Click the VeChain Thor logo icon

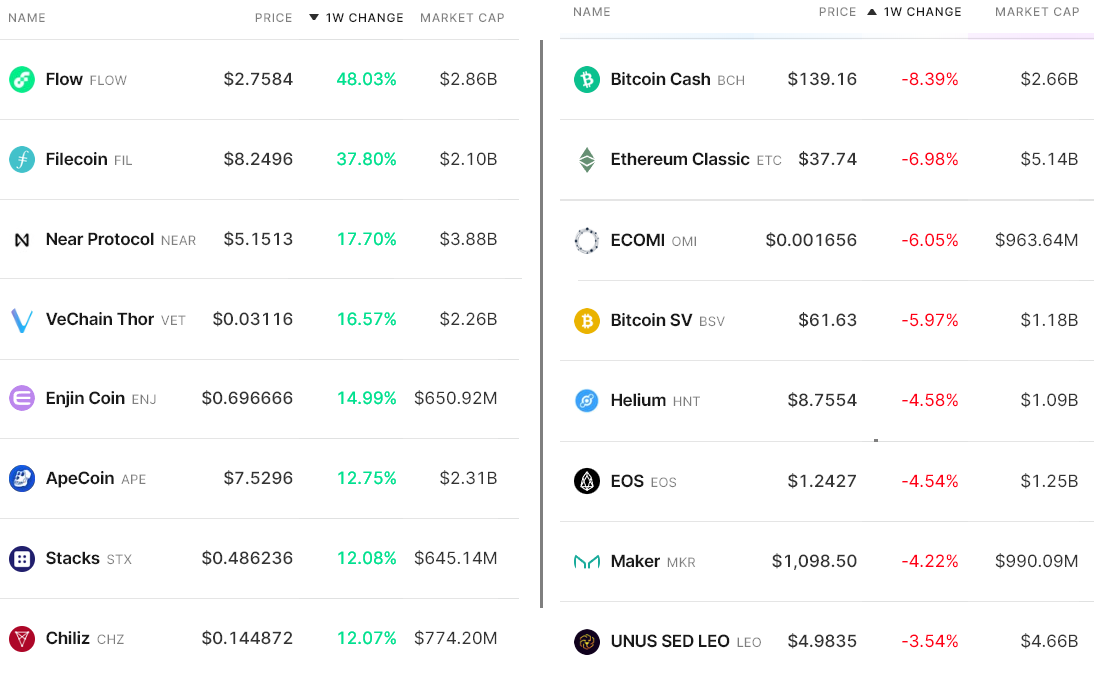click(22, 320)
